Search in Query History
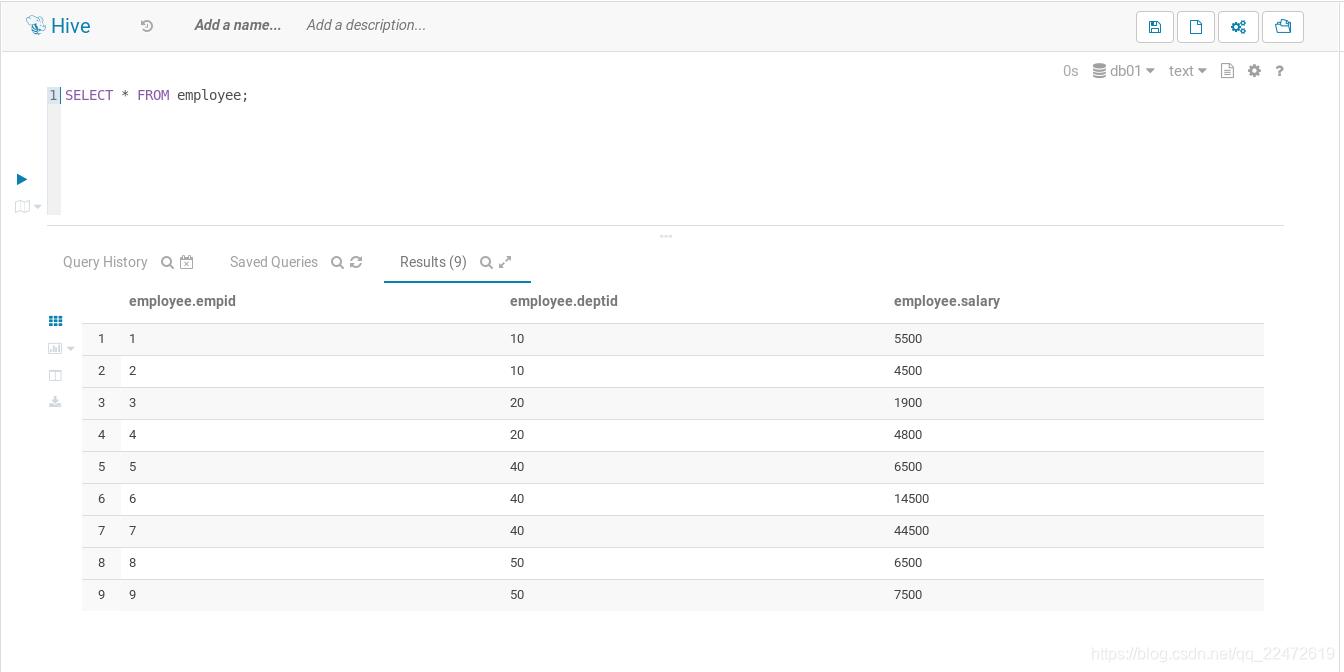The image size is (1344, 672). click(168, 262)
